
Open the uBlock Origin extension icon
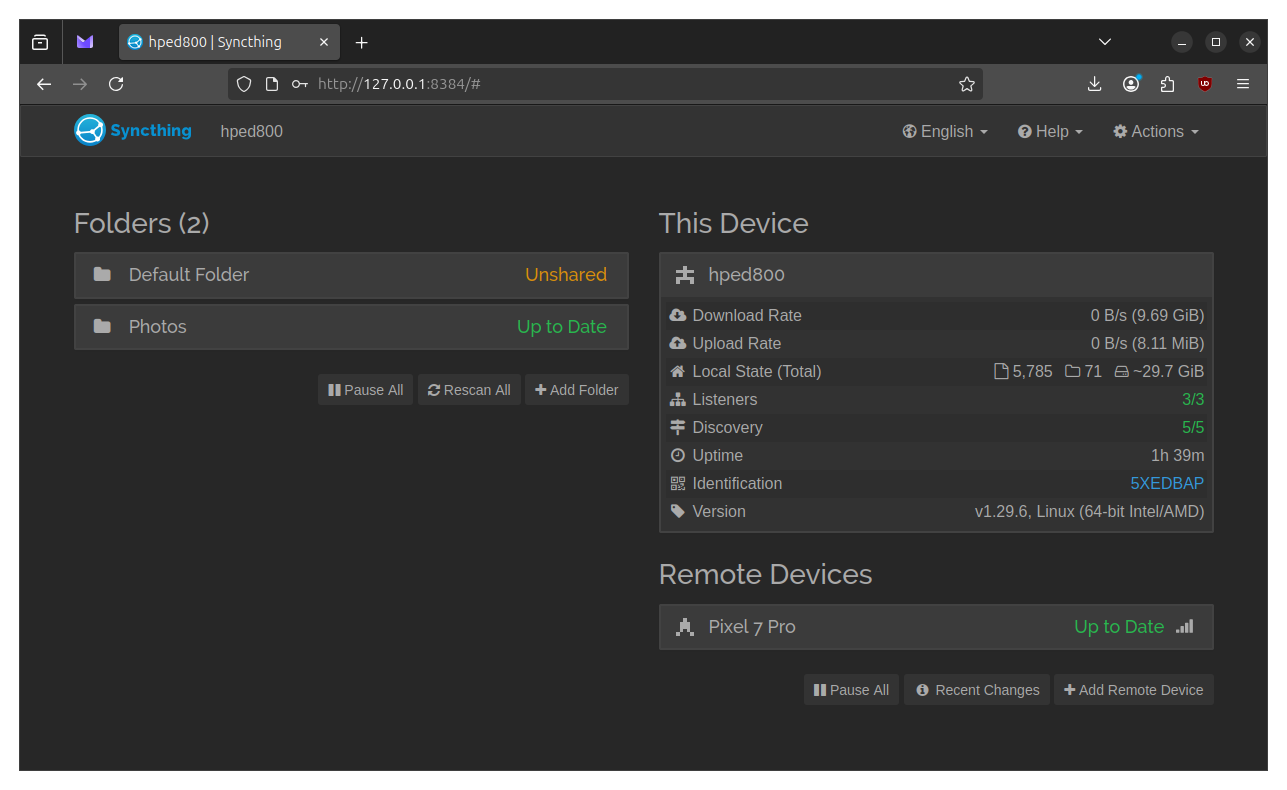pos(1205,84)
